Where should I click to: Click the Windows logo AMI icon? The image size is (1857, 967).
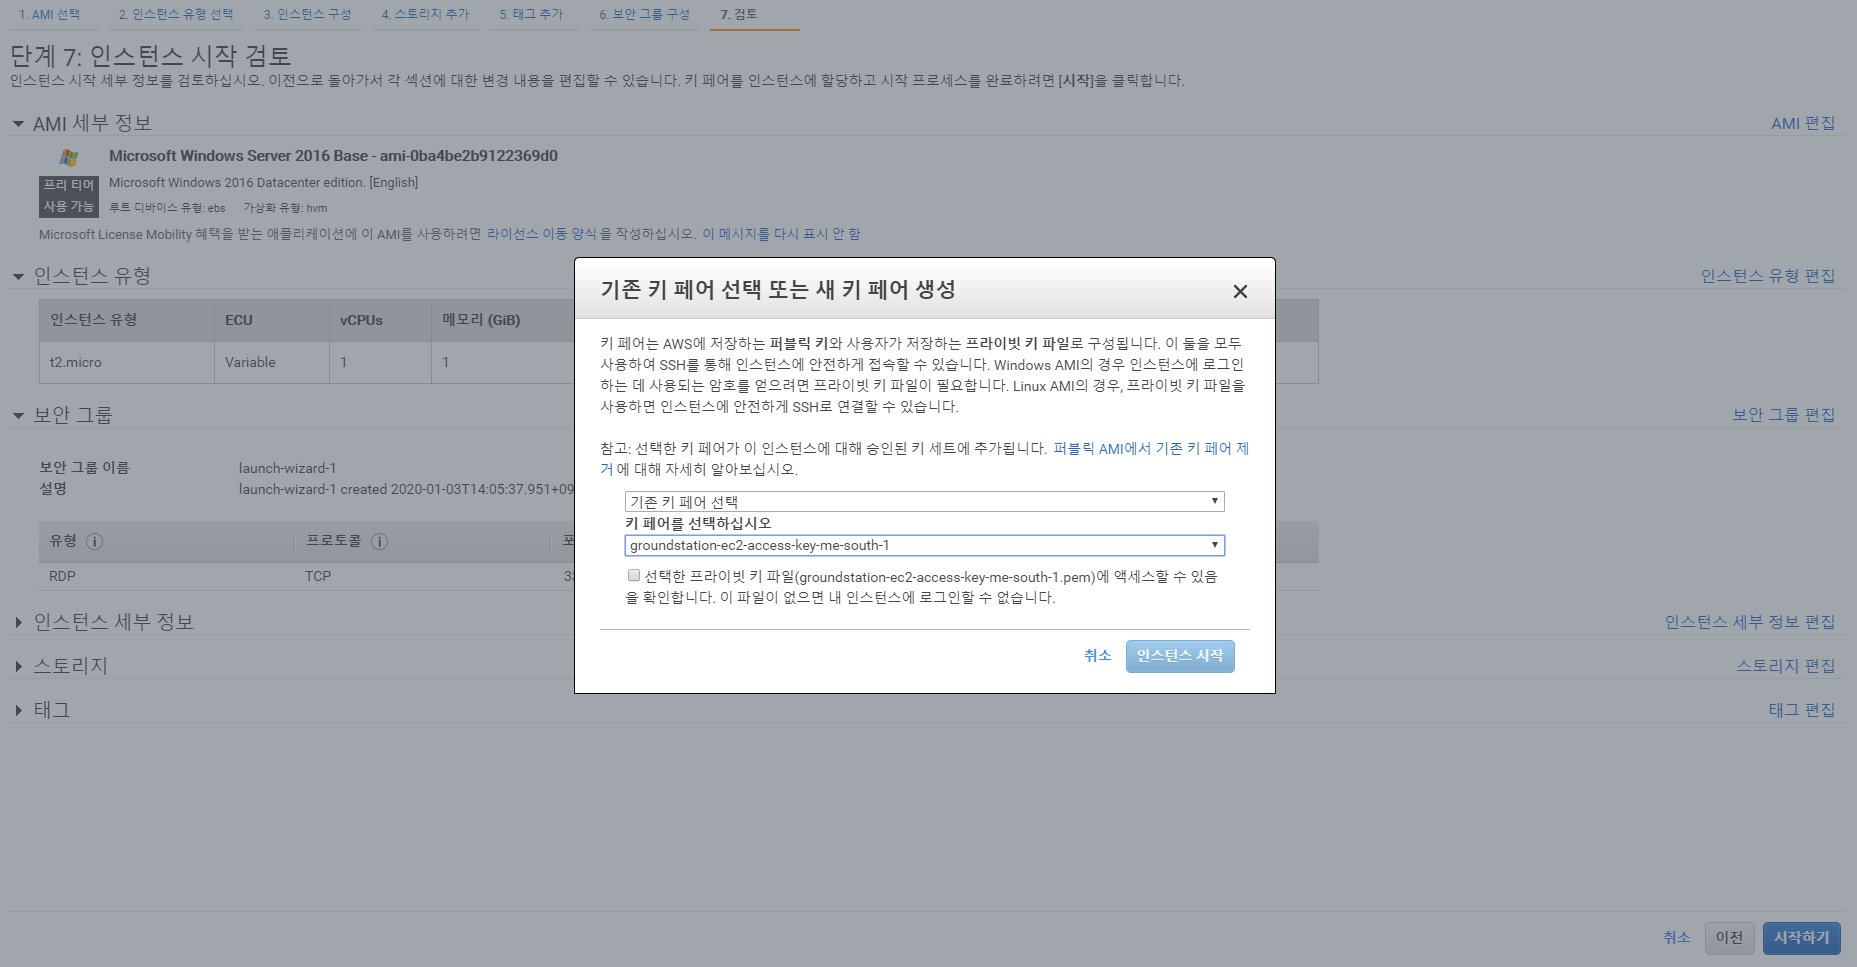click(68, 157)
